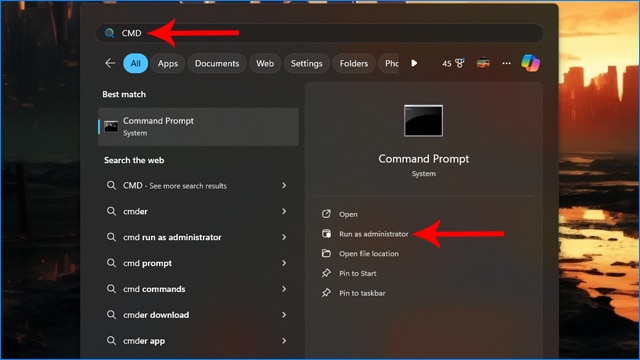
Task: Open the Command Prompt best match result
Action: coord(198,127)
